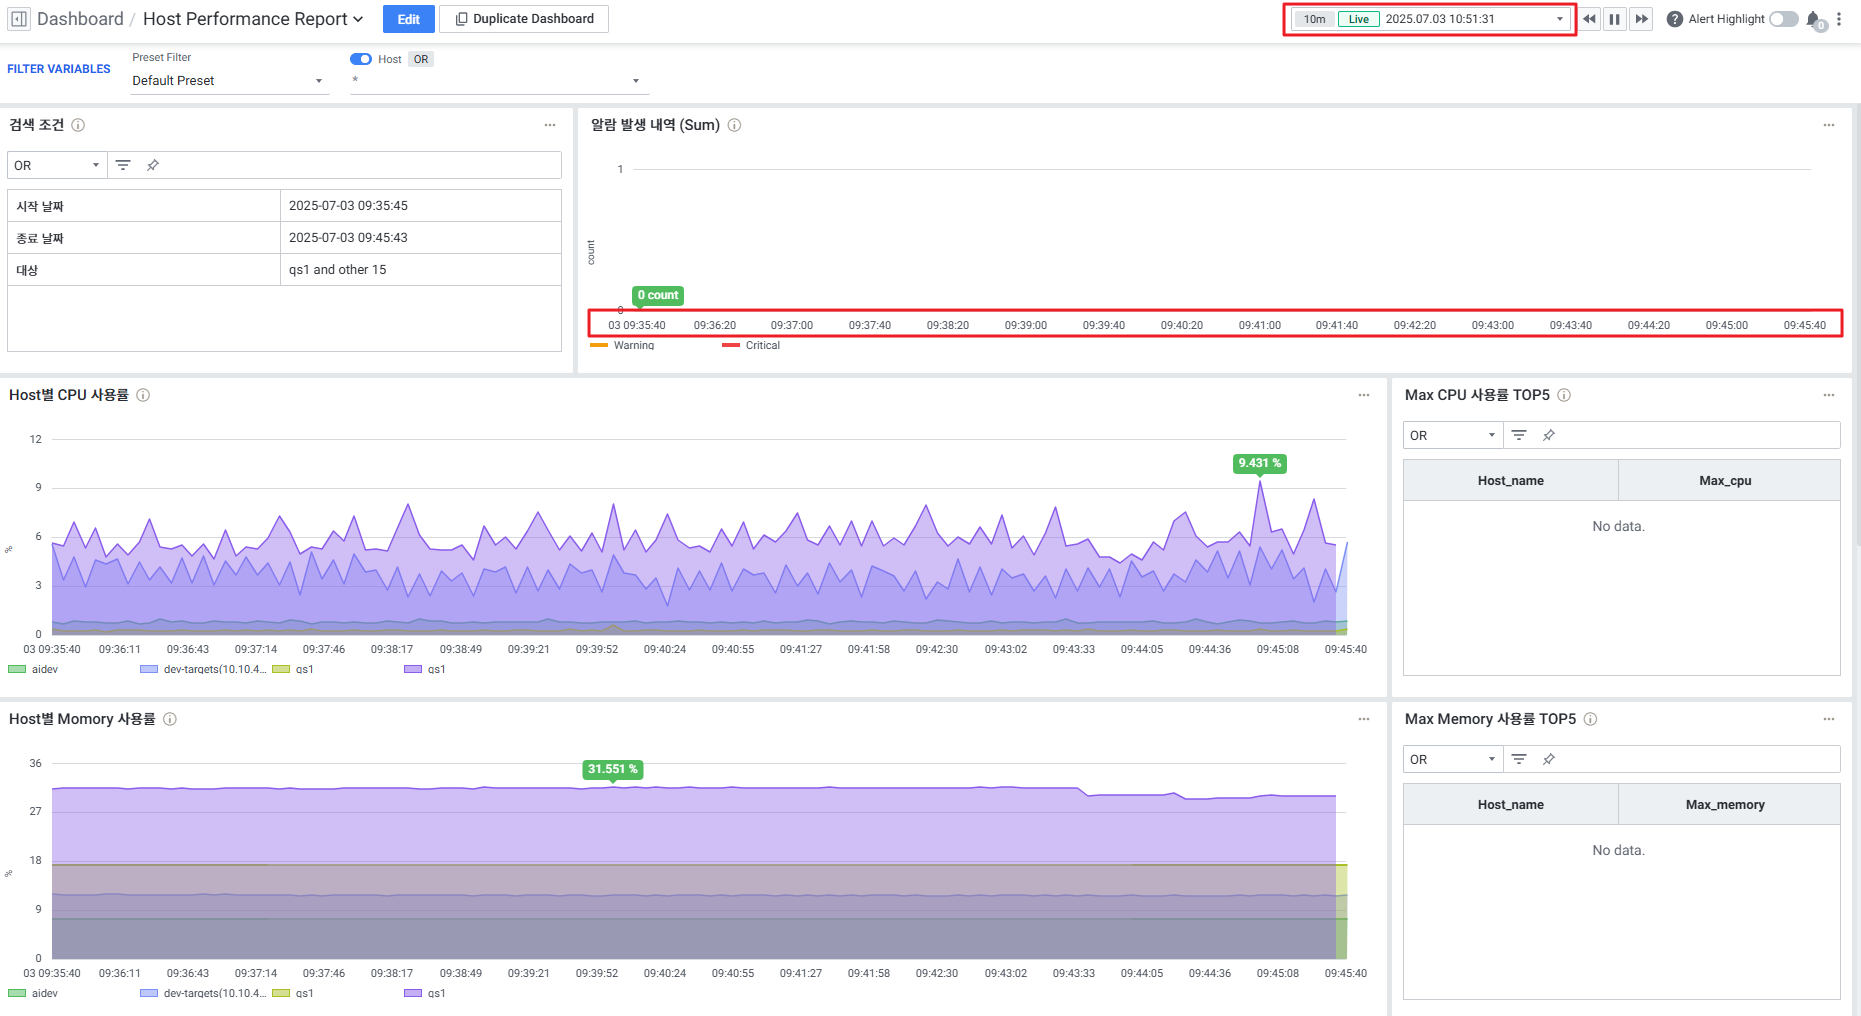This screenshot has width=1861, height=1016.
Task: Enable the Alert Highlight switch
Action: click(x=1783, y=19)
